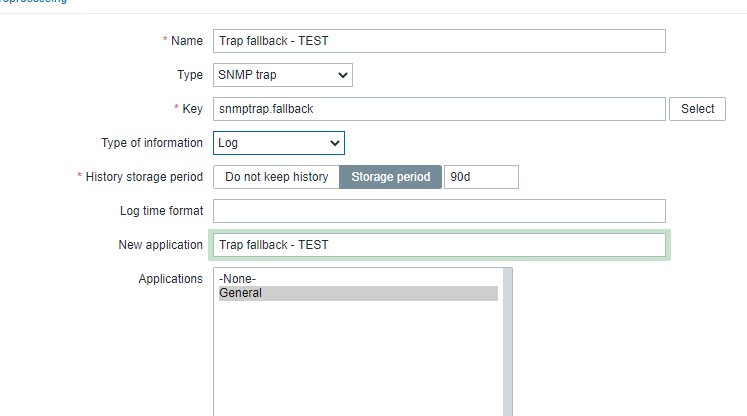Click the History storage period label
Screen dimensions: 747x416
click(144, 177)
